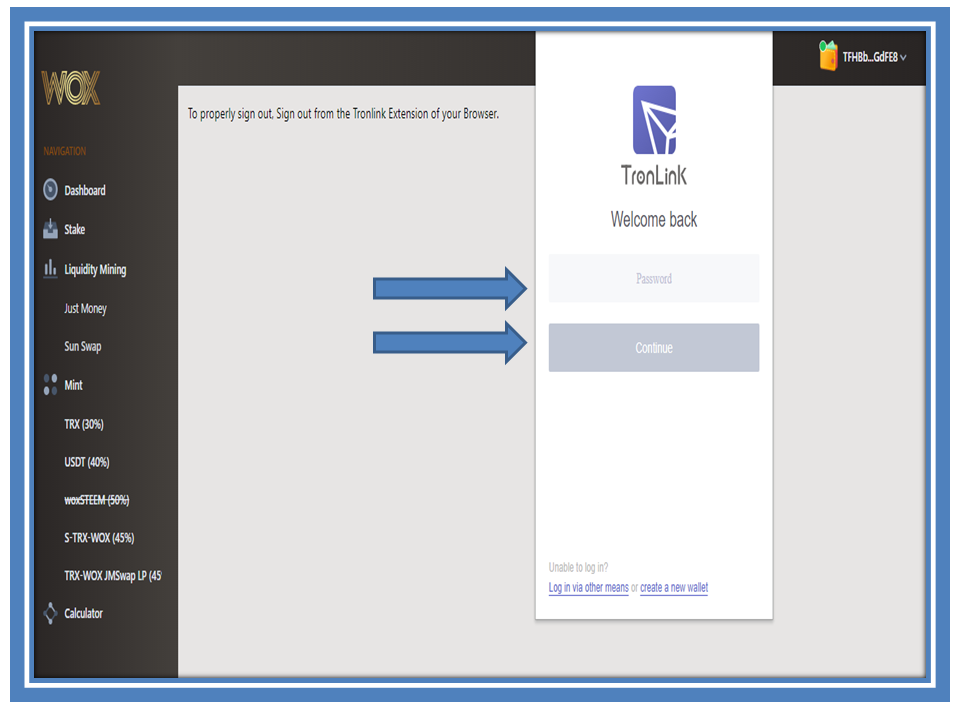The height and width of the screenshot is (720, 960).
Task: Click the Liquidity Mining bar chart icon
Action: [50, 268]
